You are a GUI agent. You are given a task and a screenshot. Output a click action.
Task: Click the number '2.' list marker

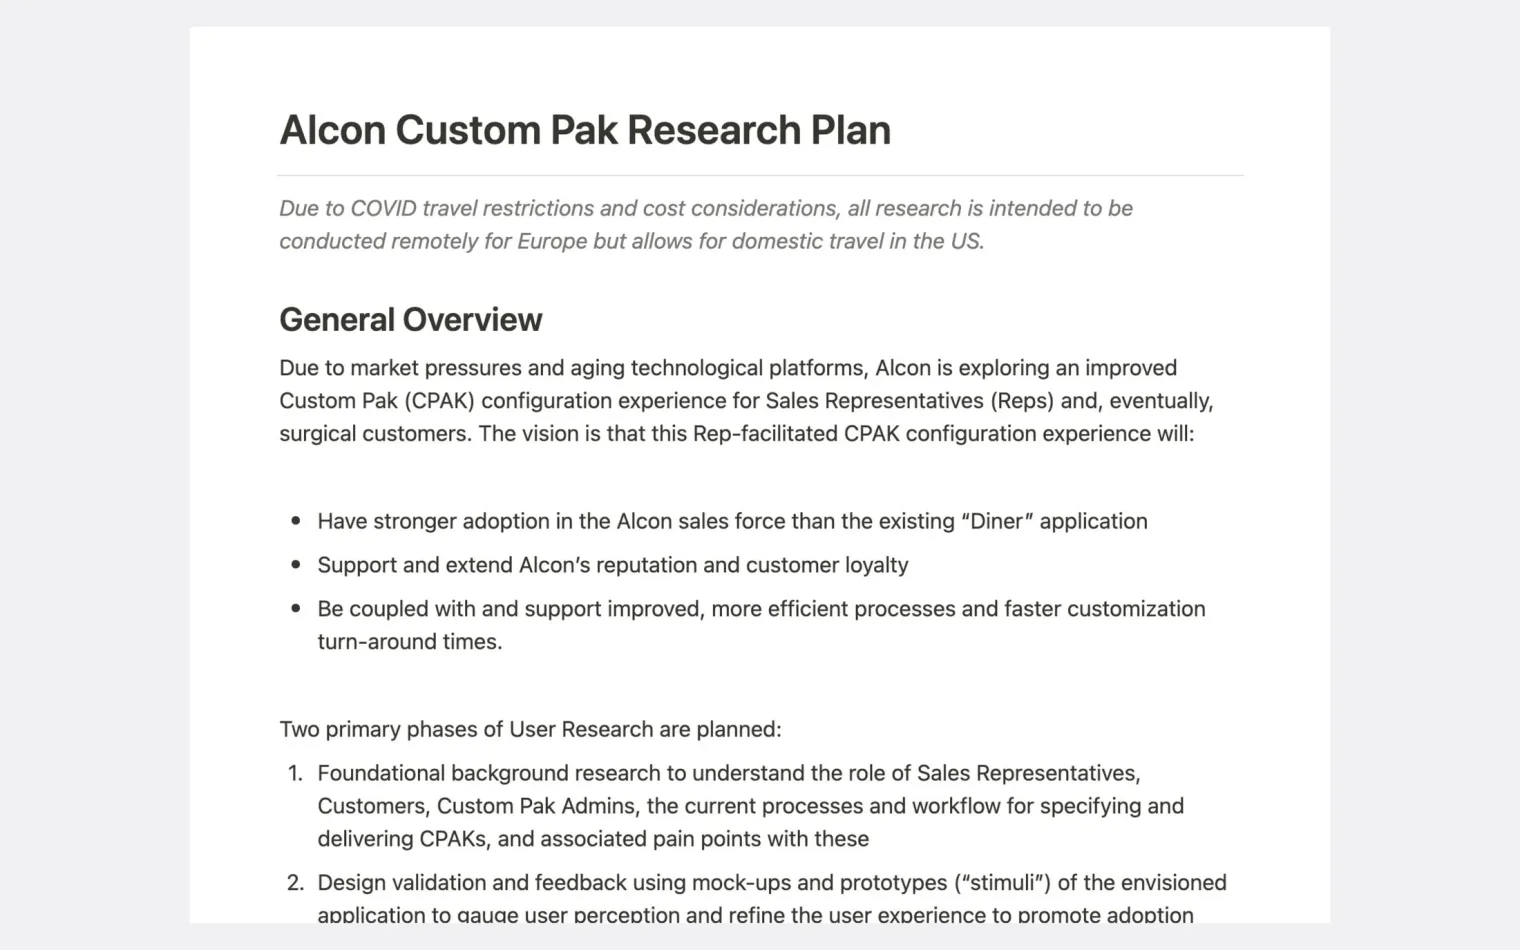(295, 883)
